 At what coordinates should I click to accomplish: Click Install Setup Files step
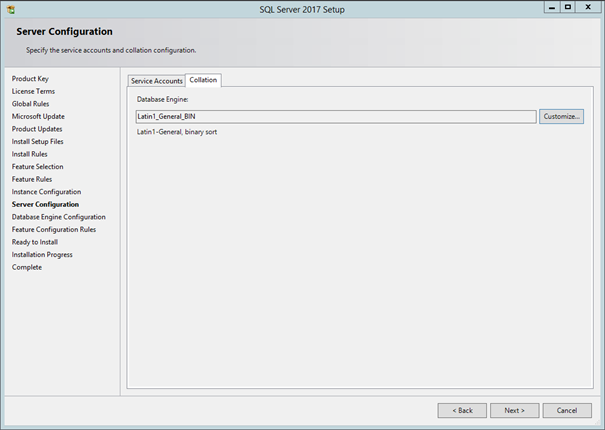click(37, 141)
